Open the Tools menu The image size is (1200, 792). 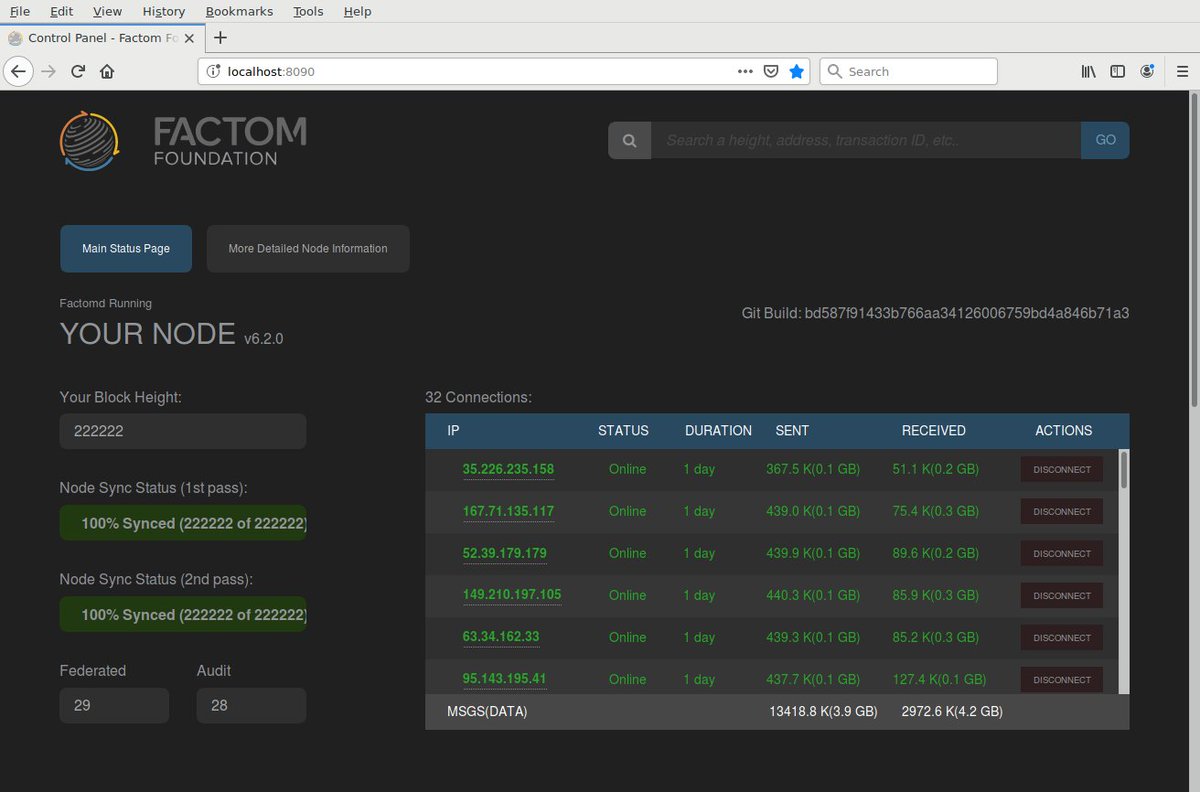pos(308,11)
